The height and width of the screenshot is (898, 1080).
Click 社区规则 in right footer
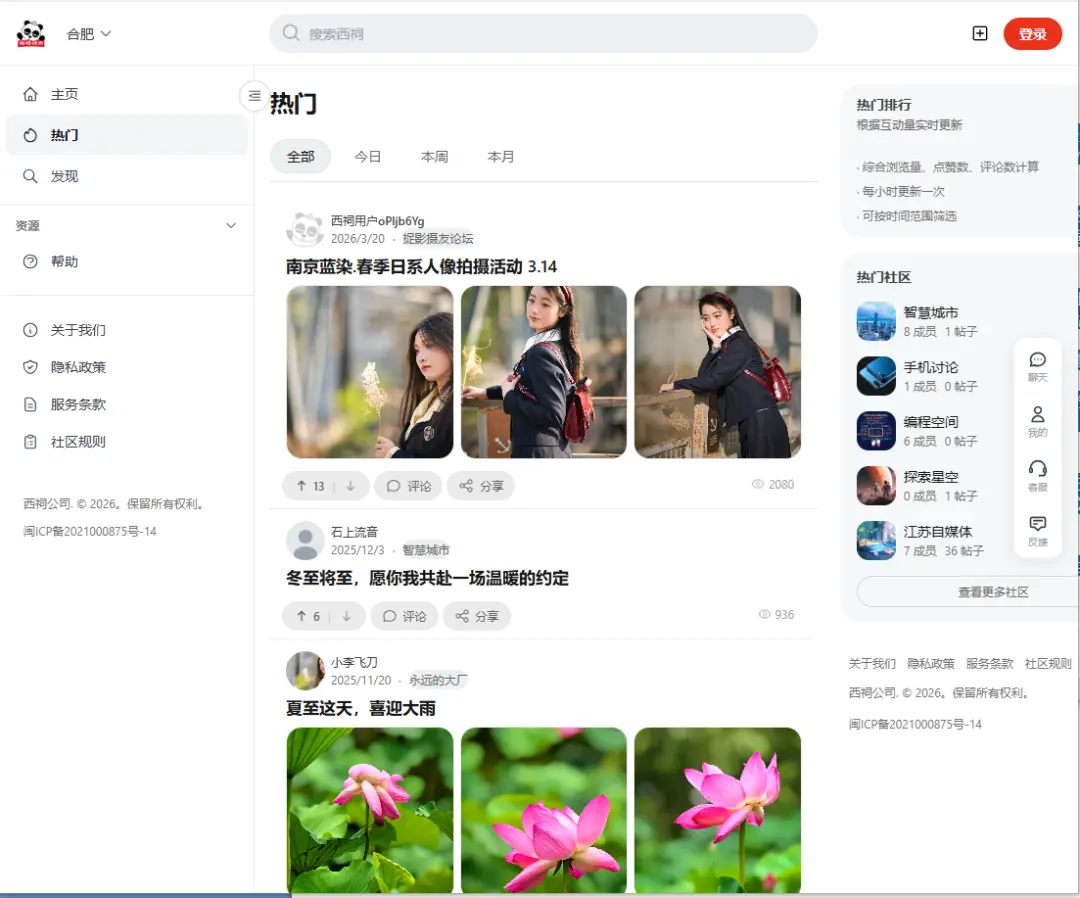1048,664
